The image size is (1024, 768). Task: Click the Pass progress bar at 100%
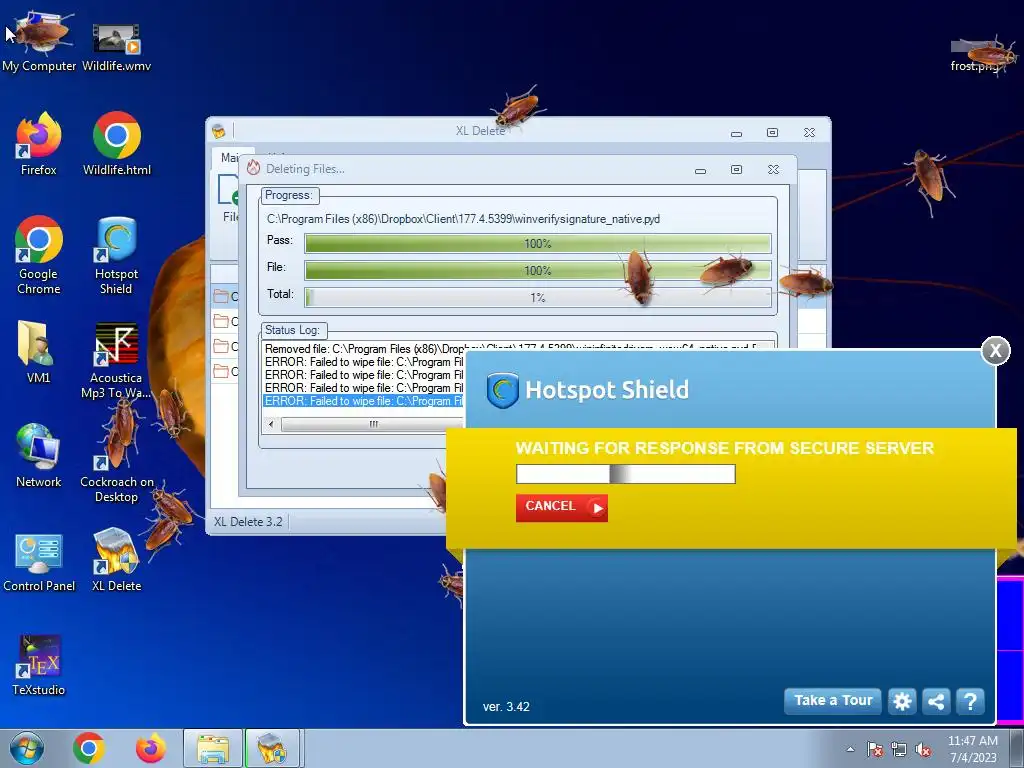point(537,244)
